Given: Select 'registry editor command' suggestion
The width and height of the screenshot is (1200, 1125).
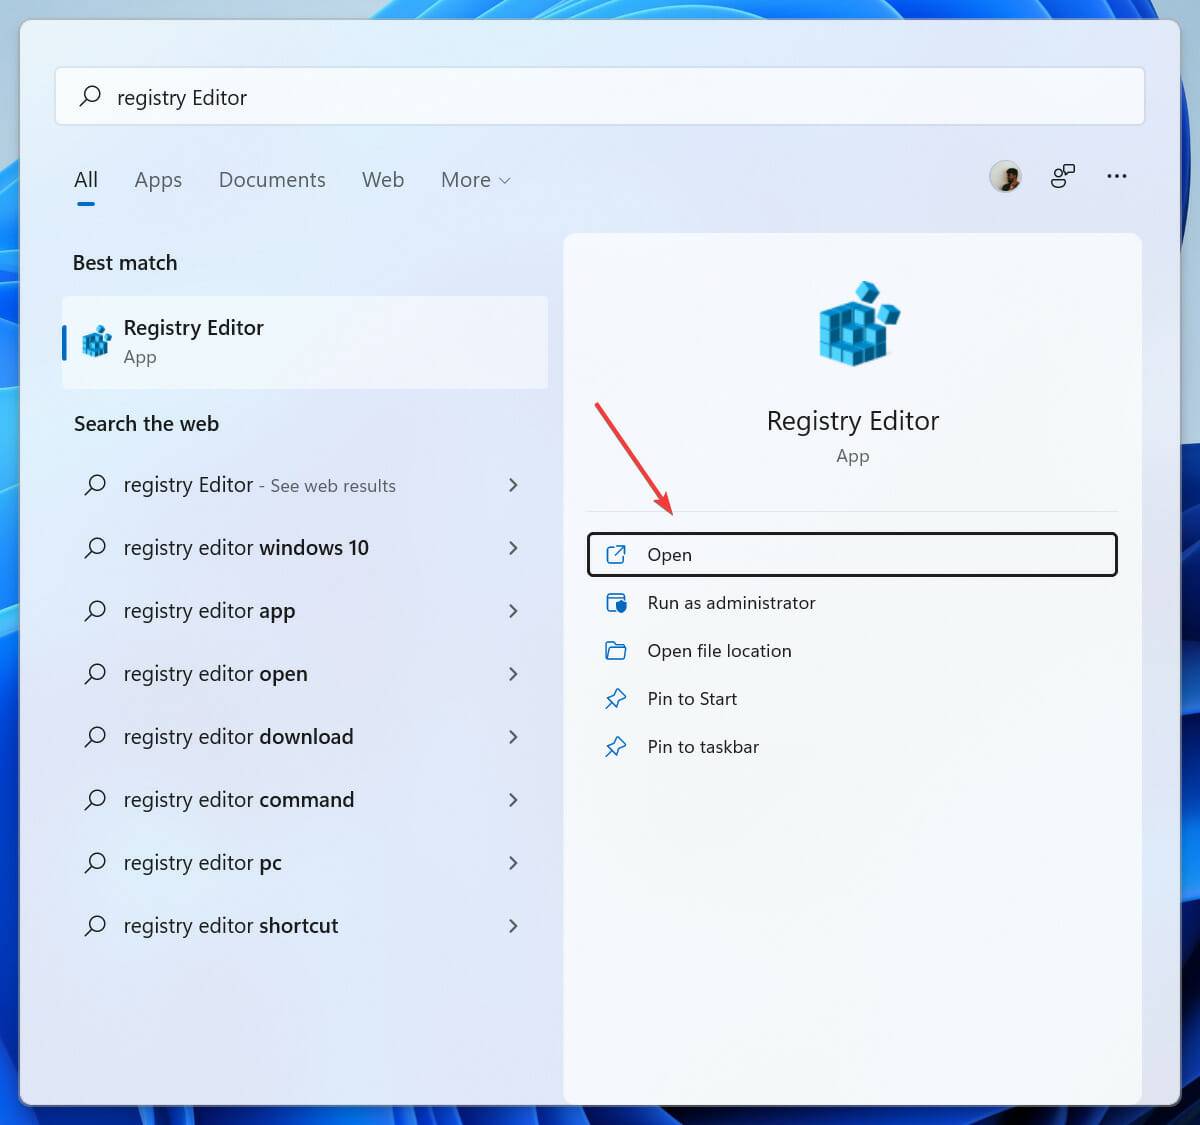Looking at the screenshot, I should pos(305,800).
